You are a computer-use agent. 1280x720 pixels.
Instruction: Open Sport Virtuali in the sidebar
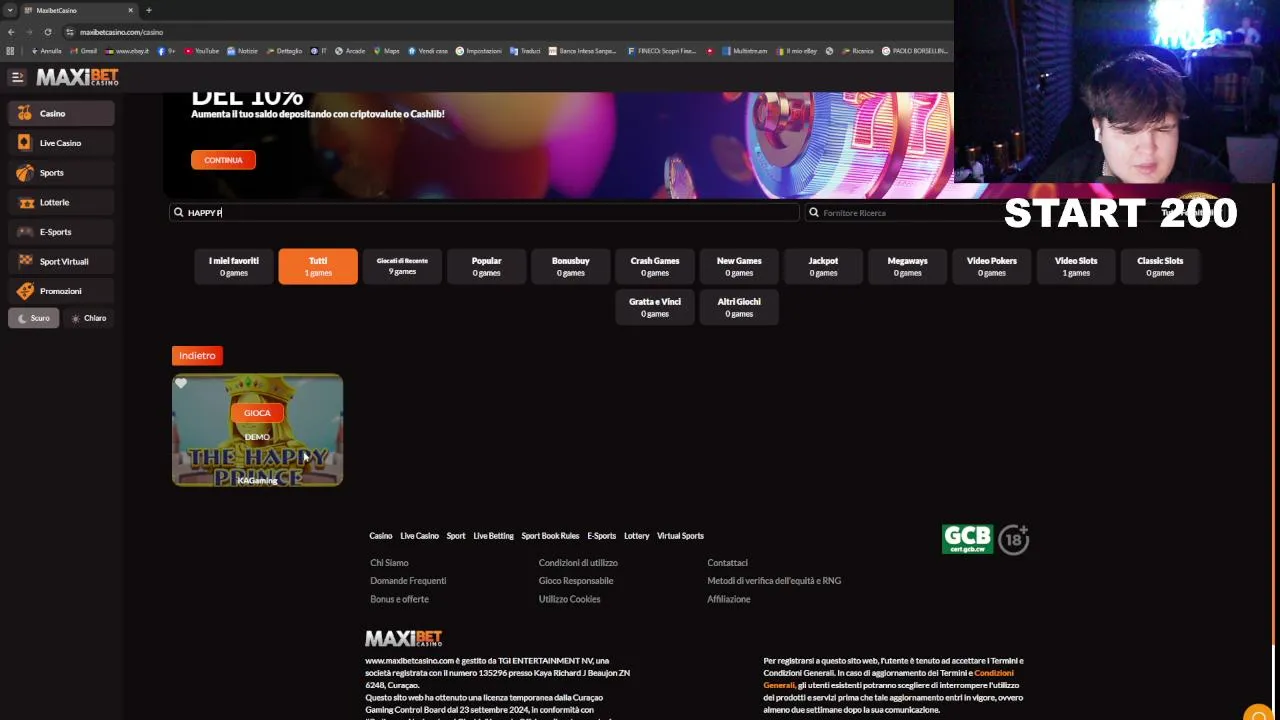(61, 261)
